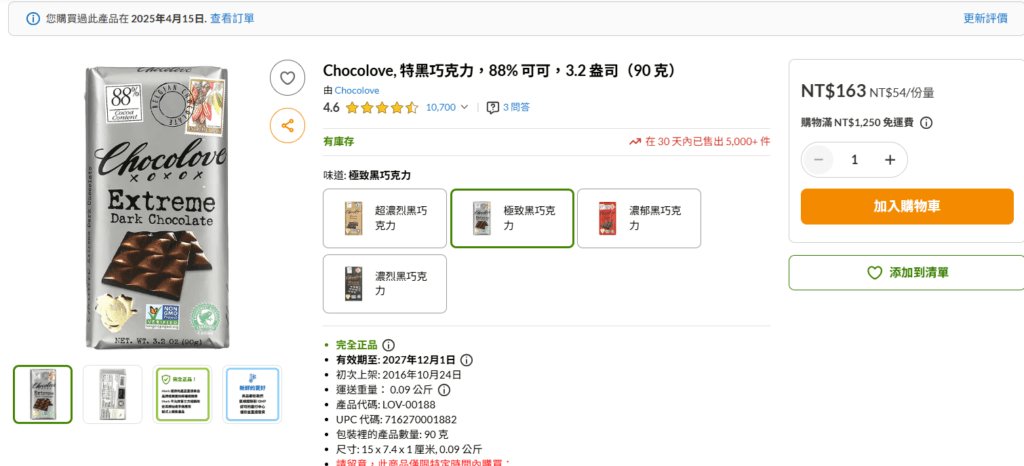Image resolution: width=1024 pixels, height=466 pixels.
Task: Select the 濃郁黑巧克力 flavor option
Action: [638, 218]
